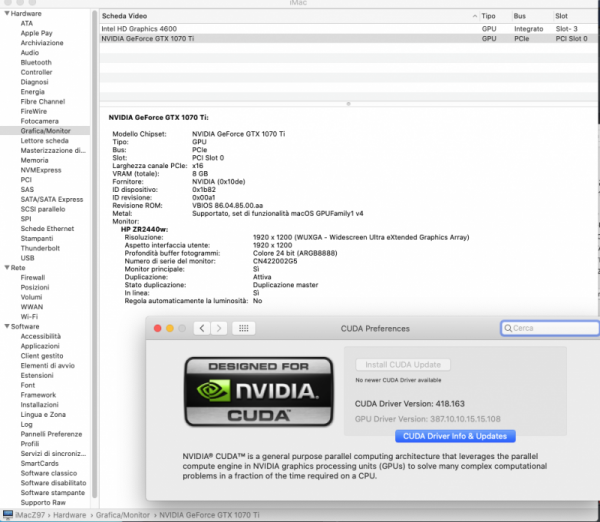Open SATA/SATA Express in the sidebar
Viewport: 600px width, 522px height.
click(x=52, y=199)
